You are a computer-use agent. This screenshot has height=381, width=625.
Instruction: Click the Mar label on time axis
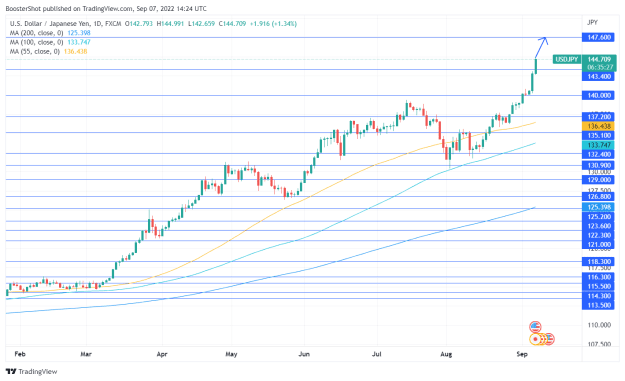86,354
